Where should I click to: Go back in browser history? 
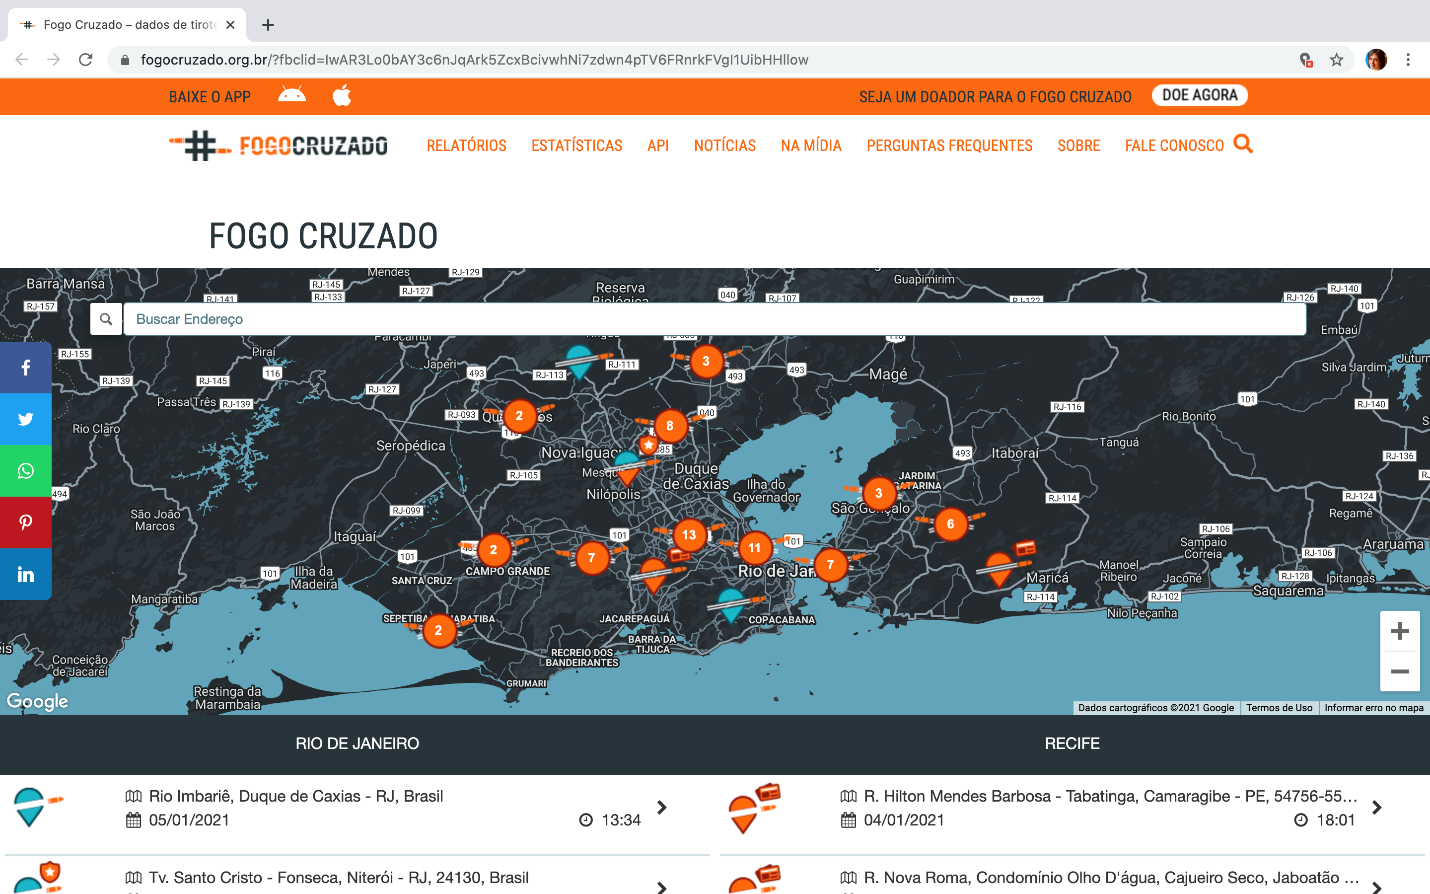coord(22,60)
